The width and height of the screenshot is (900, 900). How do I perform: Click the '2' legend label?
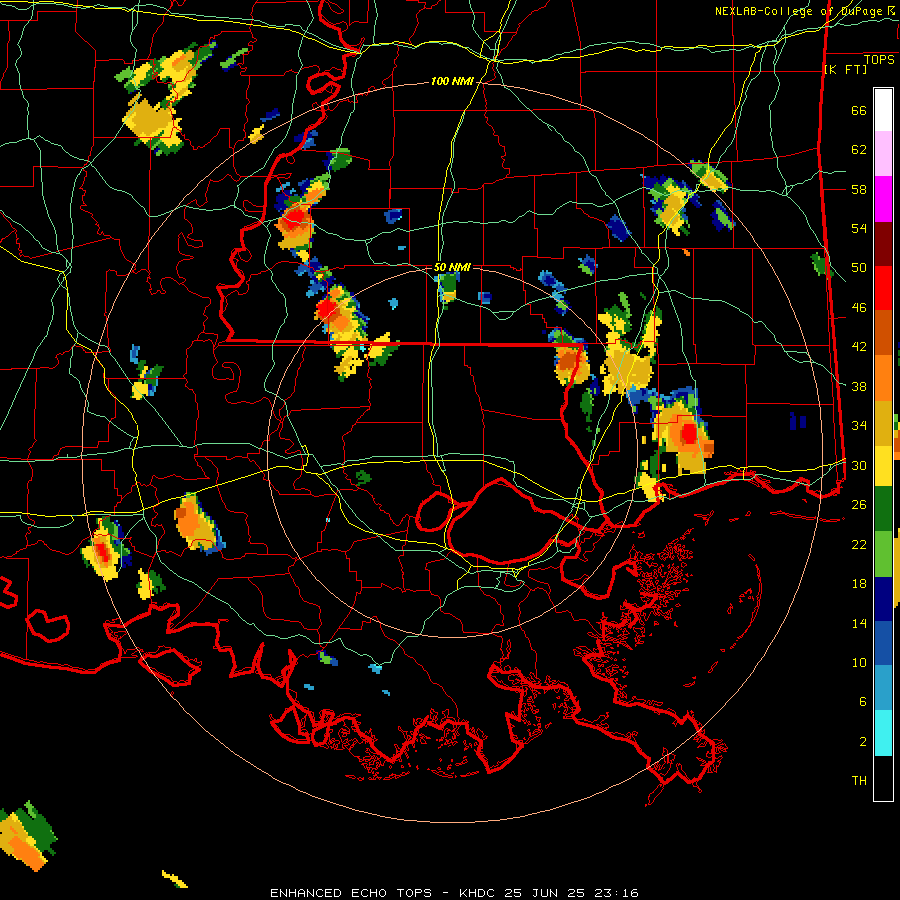pos(863,742)
